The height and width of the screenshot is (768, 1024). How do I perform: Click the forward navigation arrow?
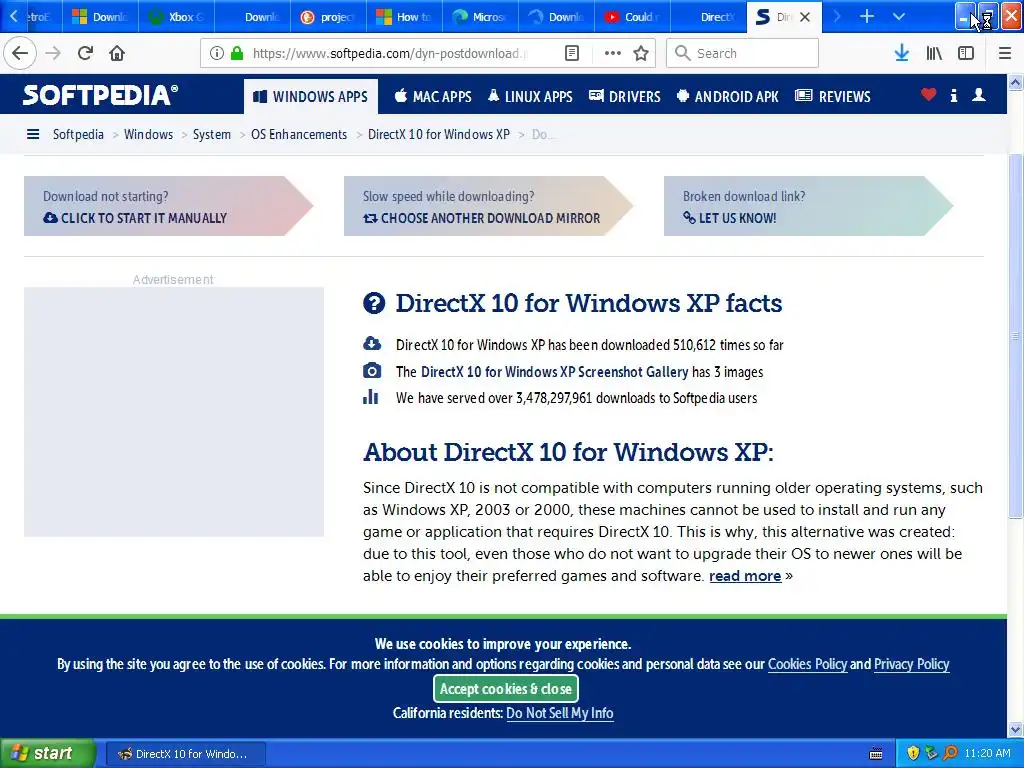click(x=53, y=53)
